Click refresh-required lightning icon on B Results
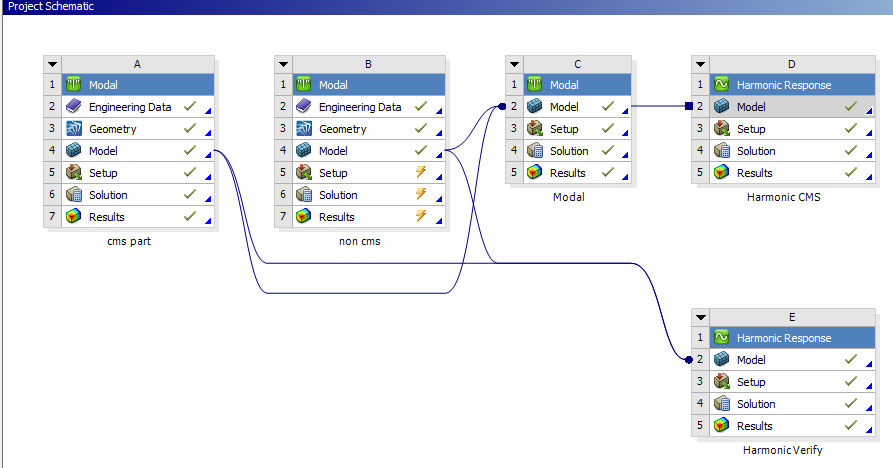The image size is (893, 468). [421, 216]
